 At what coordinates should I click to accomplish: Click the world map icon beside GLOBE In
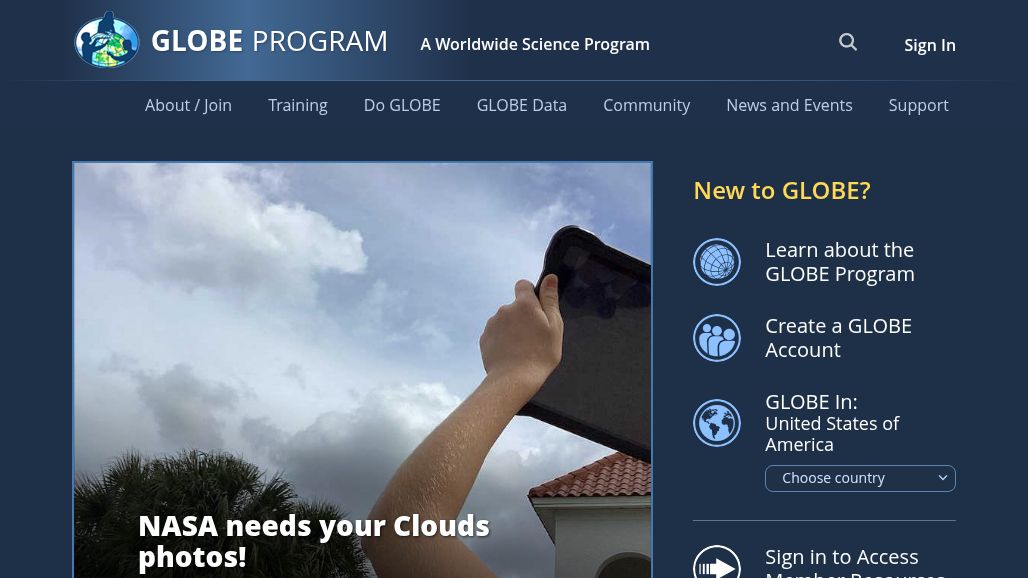(717, 423)
